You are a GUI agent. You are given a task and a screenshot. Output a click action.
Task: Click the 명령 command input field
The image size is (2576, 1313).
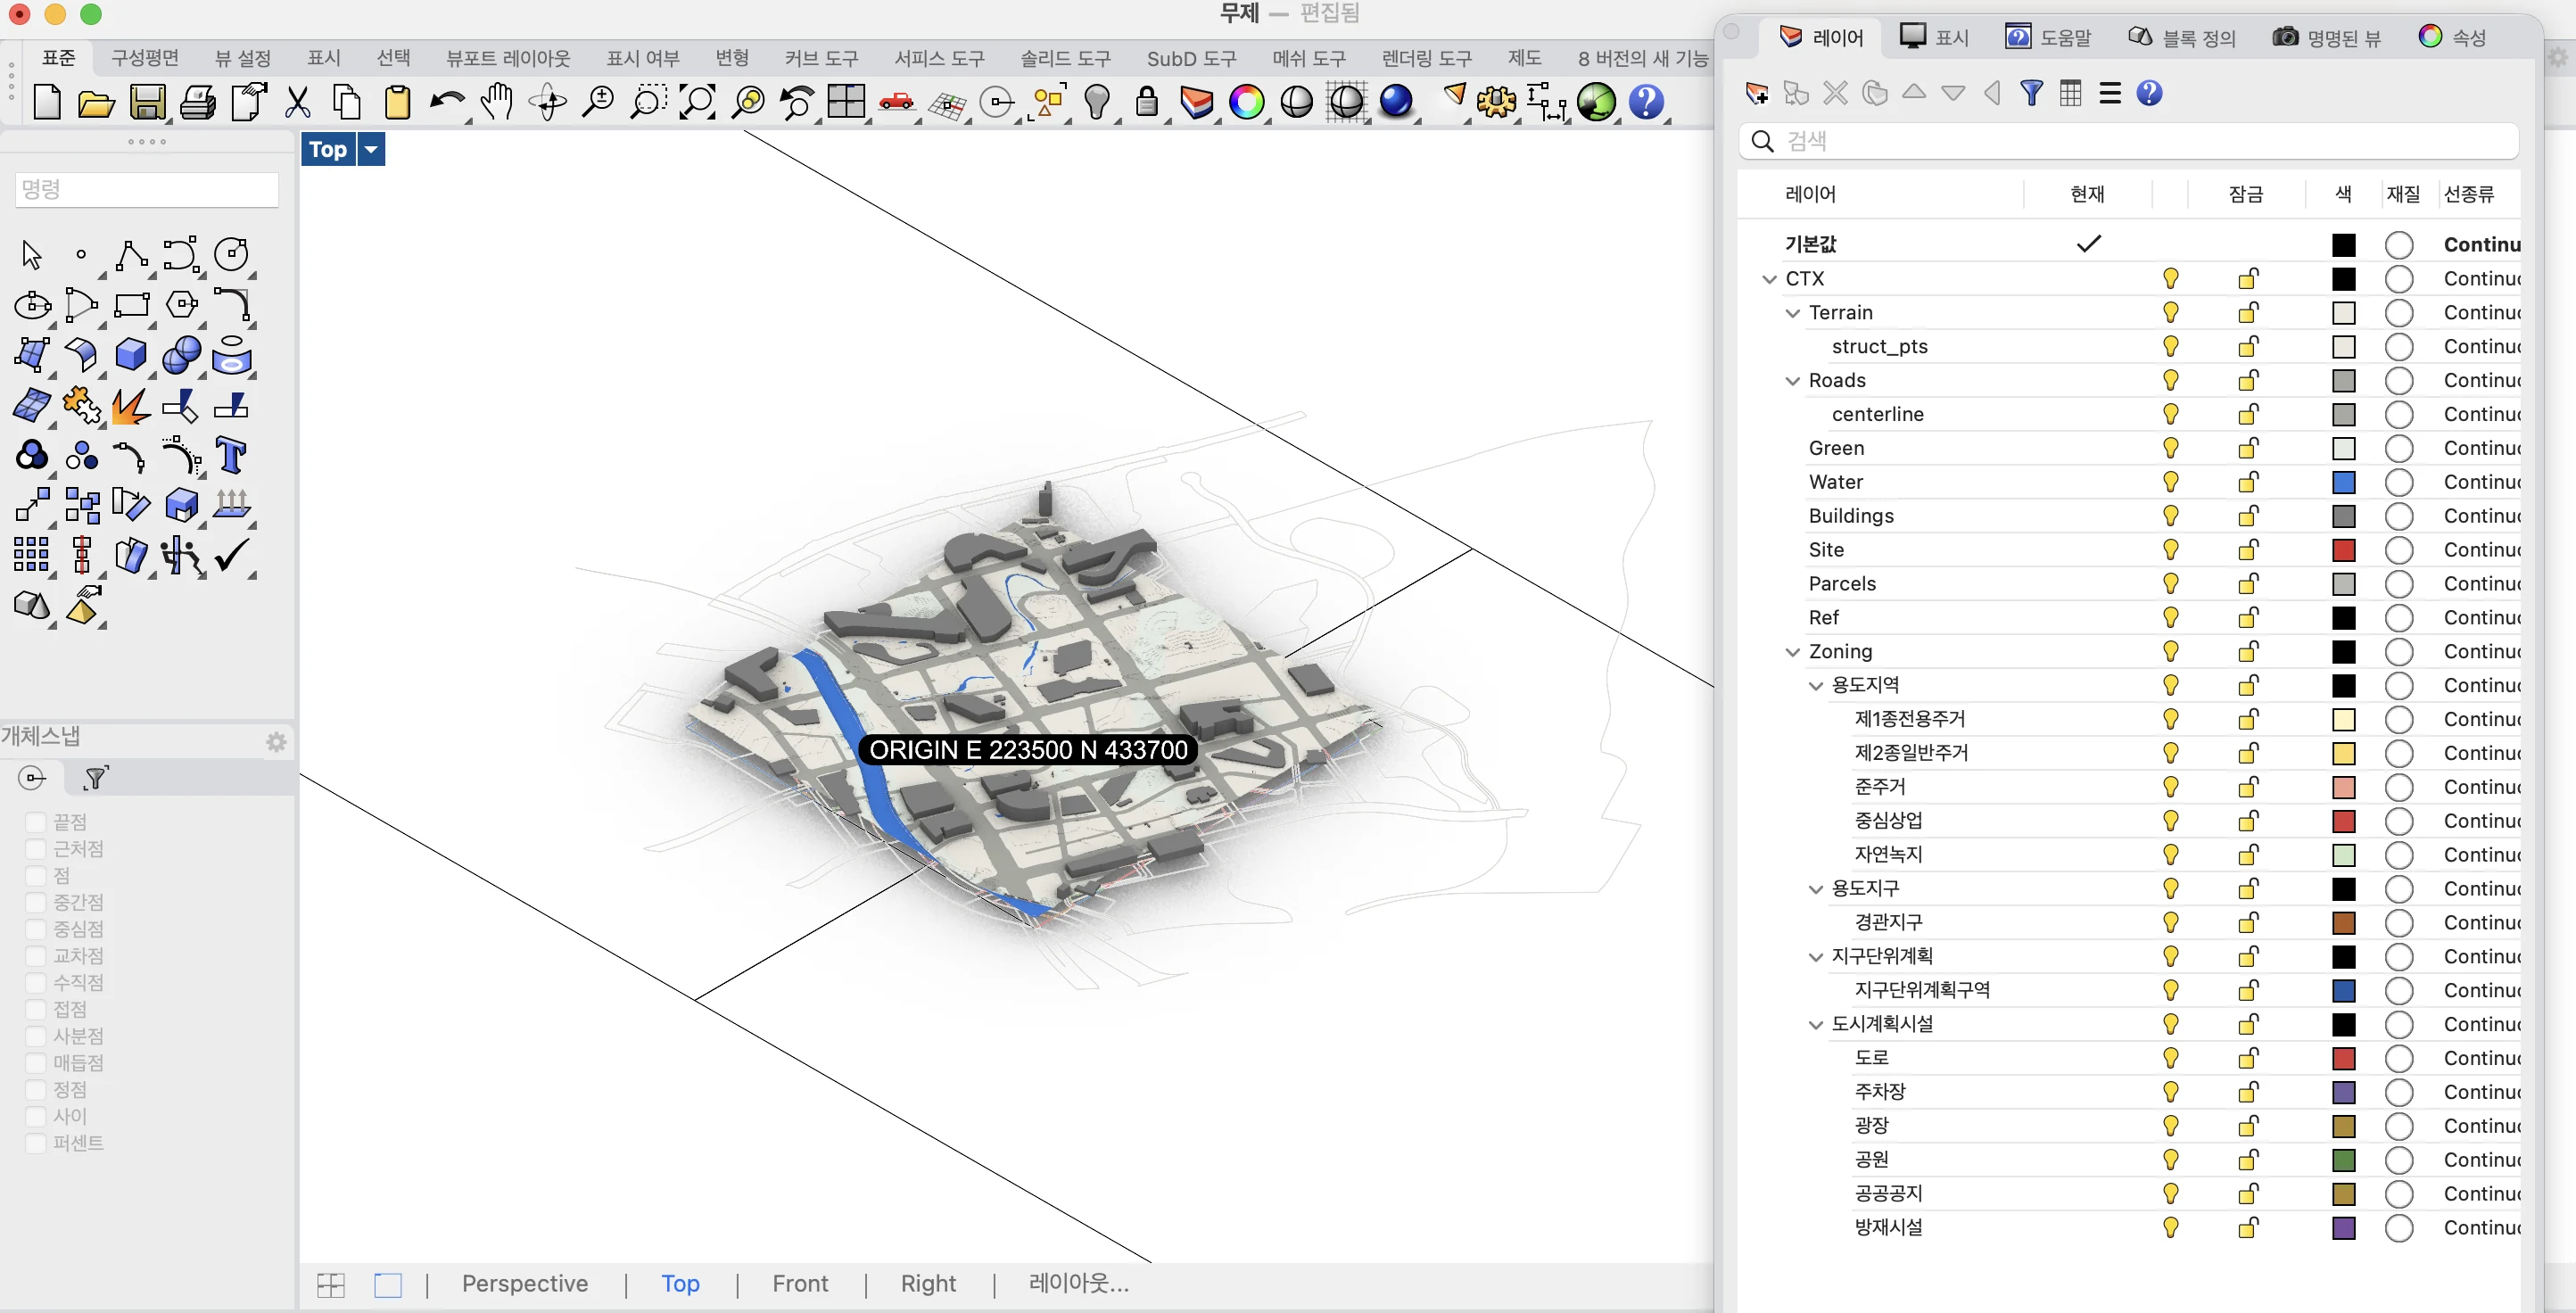147,189
